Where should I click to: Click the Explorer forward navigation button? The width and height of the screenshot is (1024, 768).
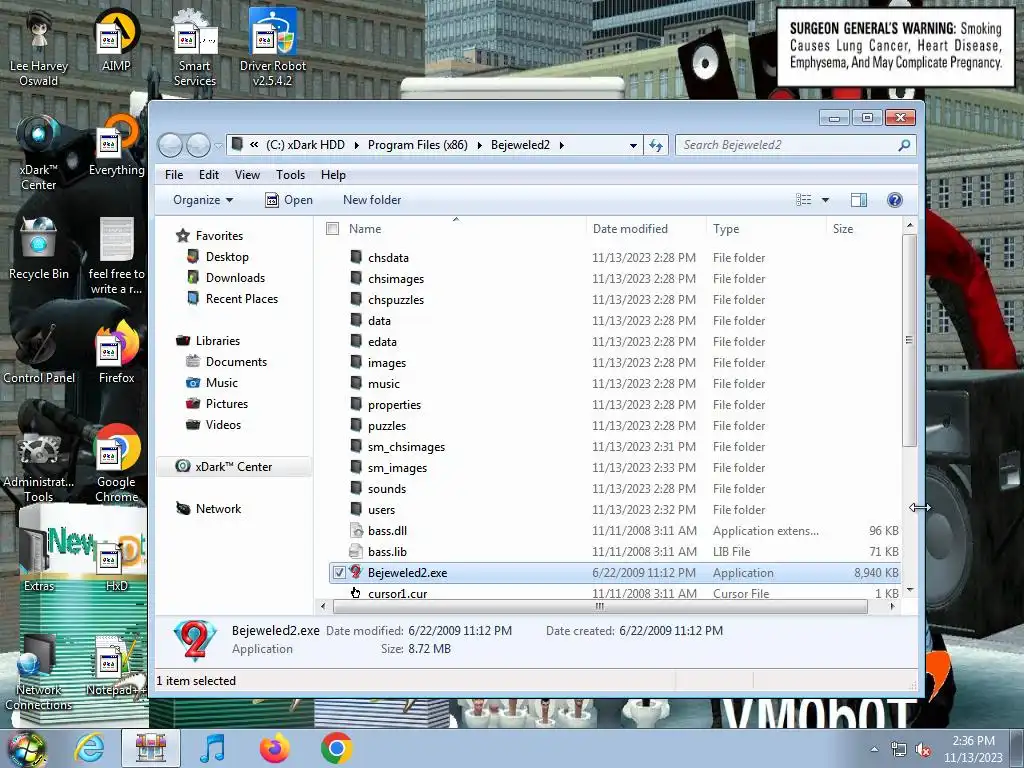(x=199, y=145)
